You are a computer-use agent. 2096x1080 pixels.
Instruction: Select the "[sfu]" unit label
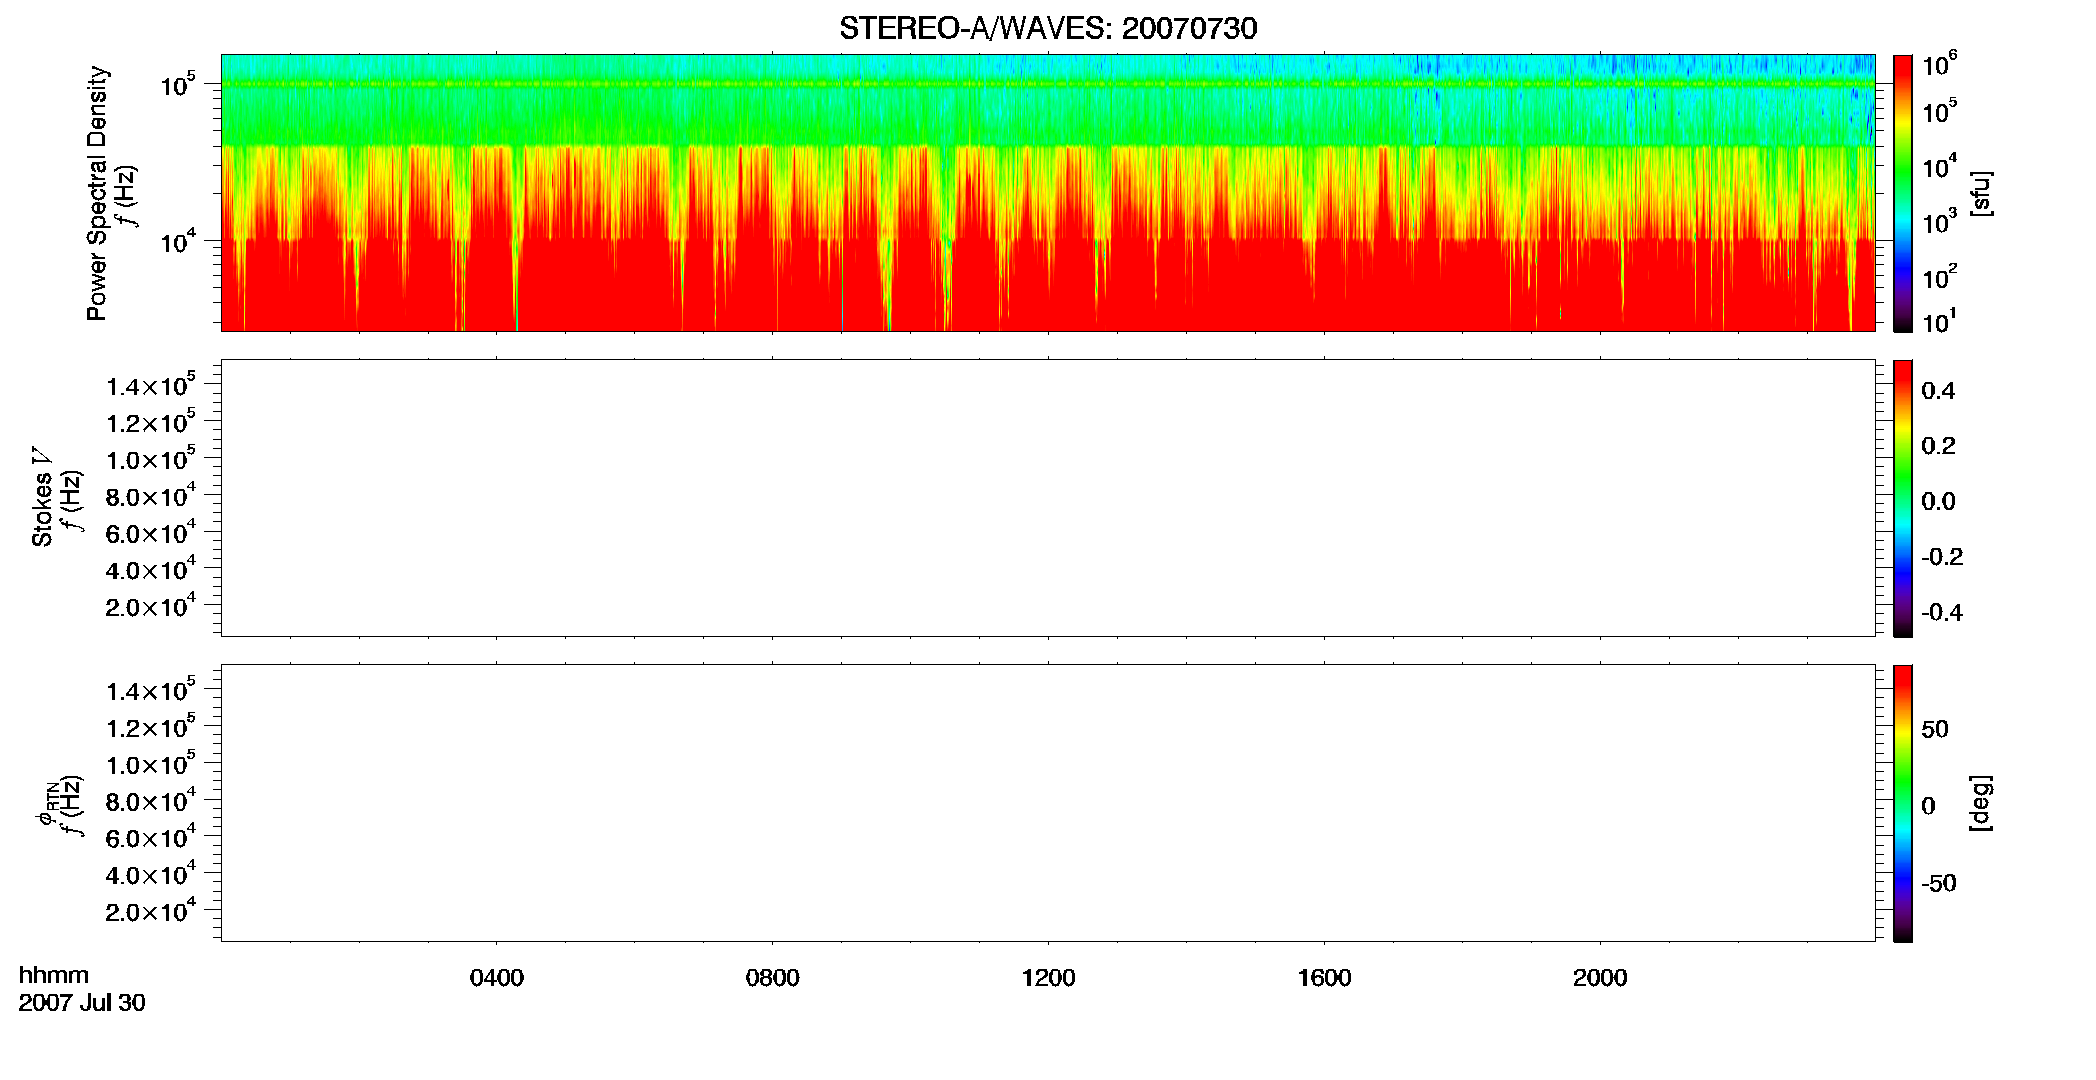(1981, 194)
